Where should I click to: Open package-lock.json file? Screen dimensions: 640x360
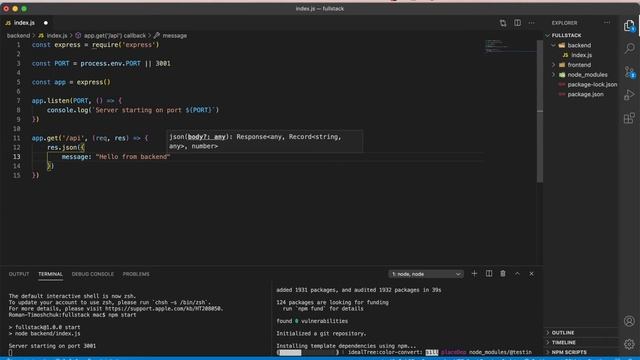tap(592, 84)
